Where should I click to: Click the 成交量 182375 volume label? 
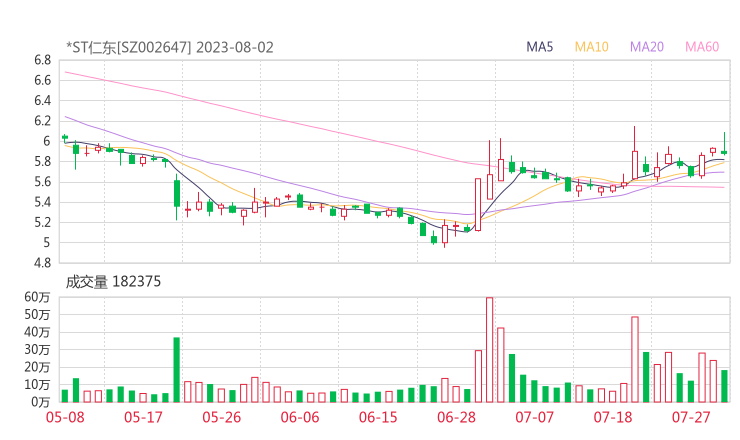coord(113,282)
